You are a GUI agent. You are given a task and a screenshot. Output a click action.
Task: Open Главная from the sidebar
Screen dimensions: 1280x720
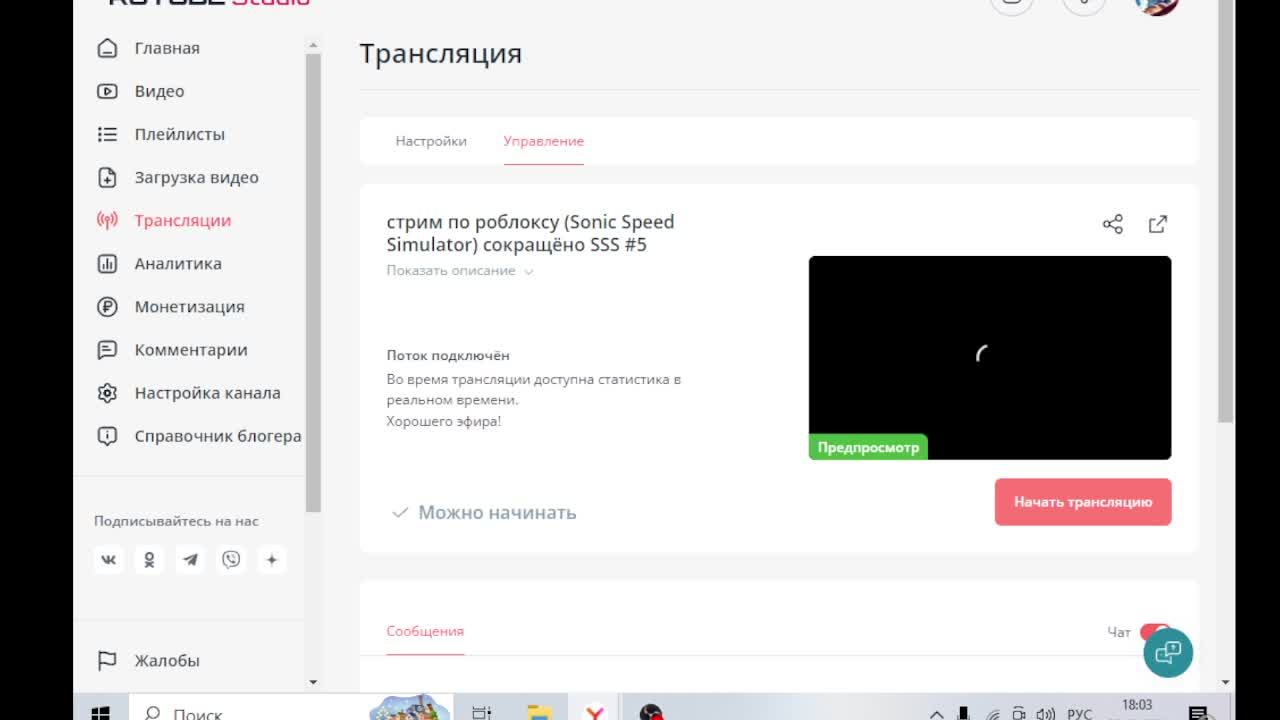click(167, 48)
